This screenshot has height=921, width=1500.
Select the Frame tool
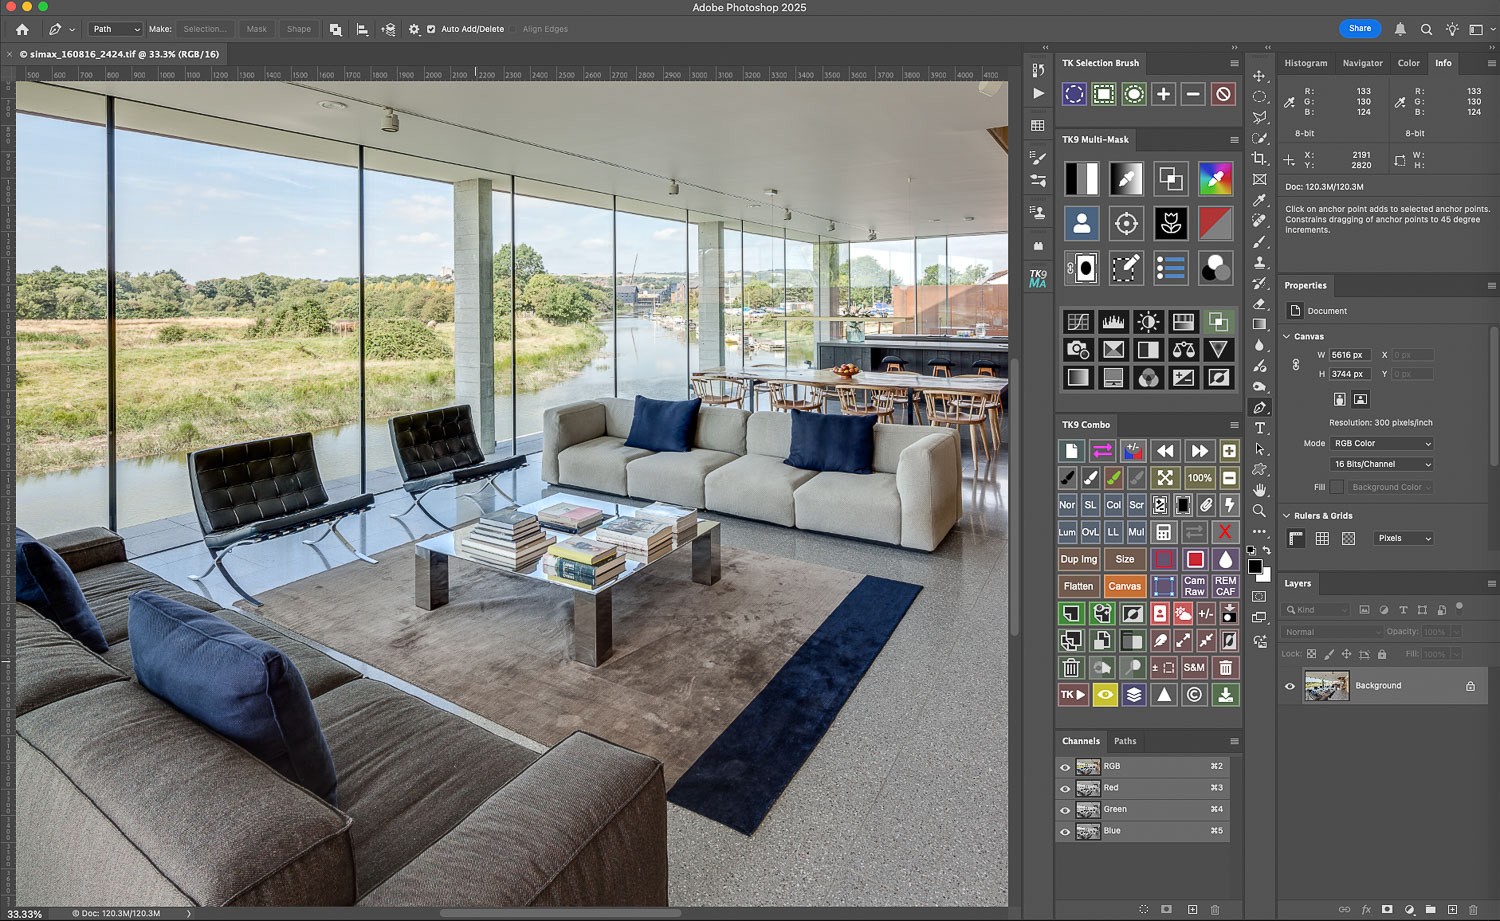click(1259, 180)
